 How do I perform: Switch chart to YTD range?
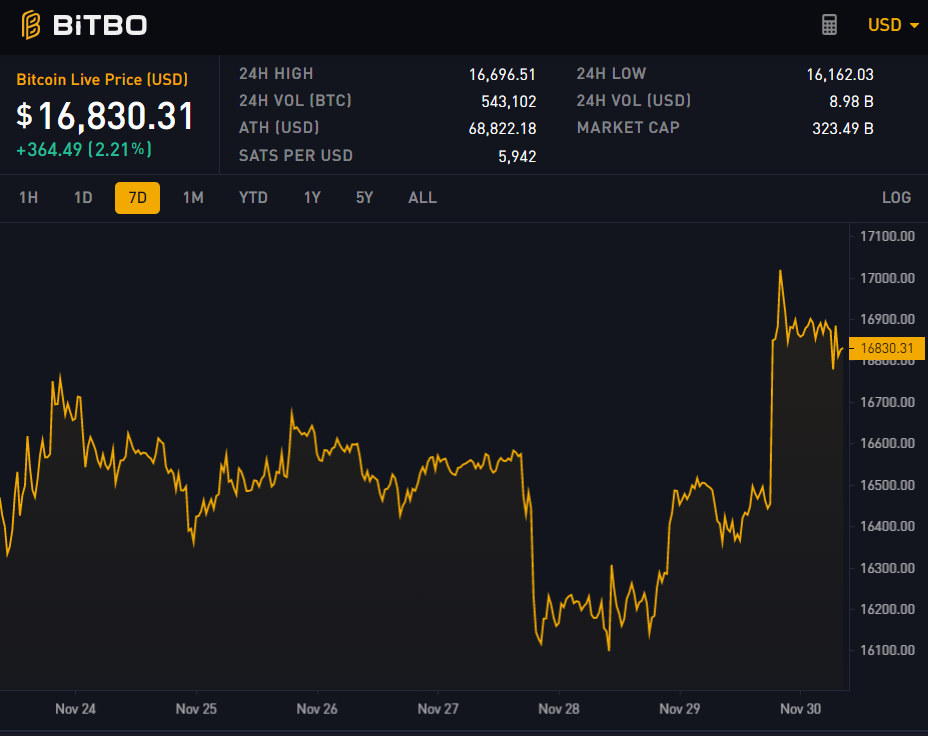click(x=253, y=198)
